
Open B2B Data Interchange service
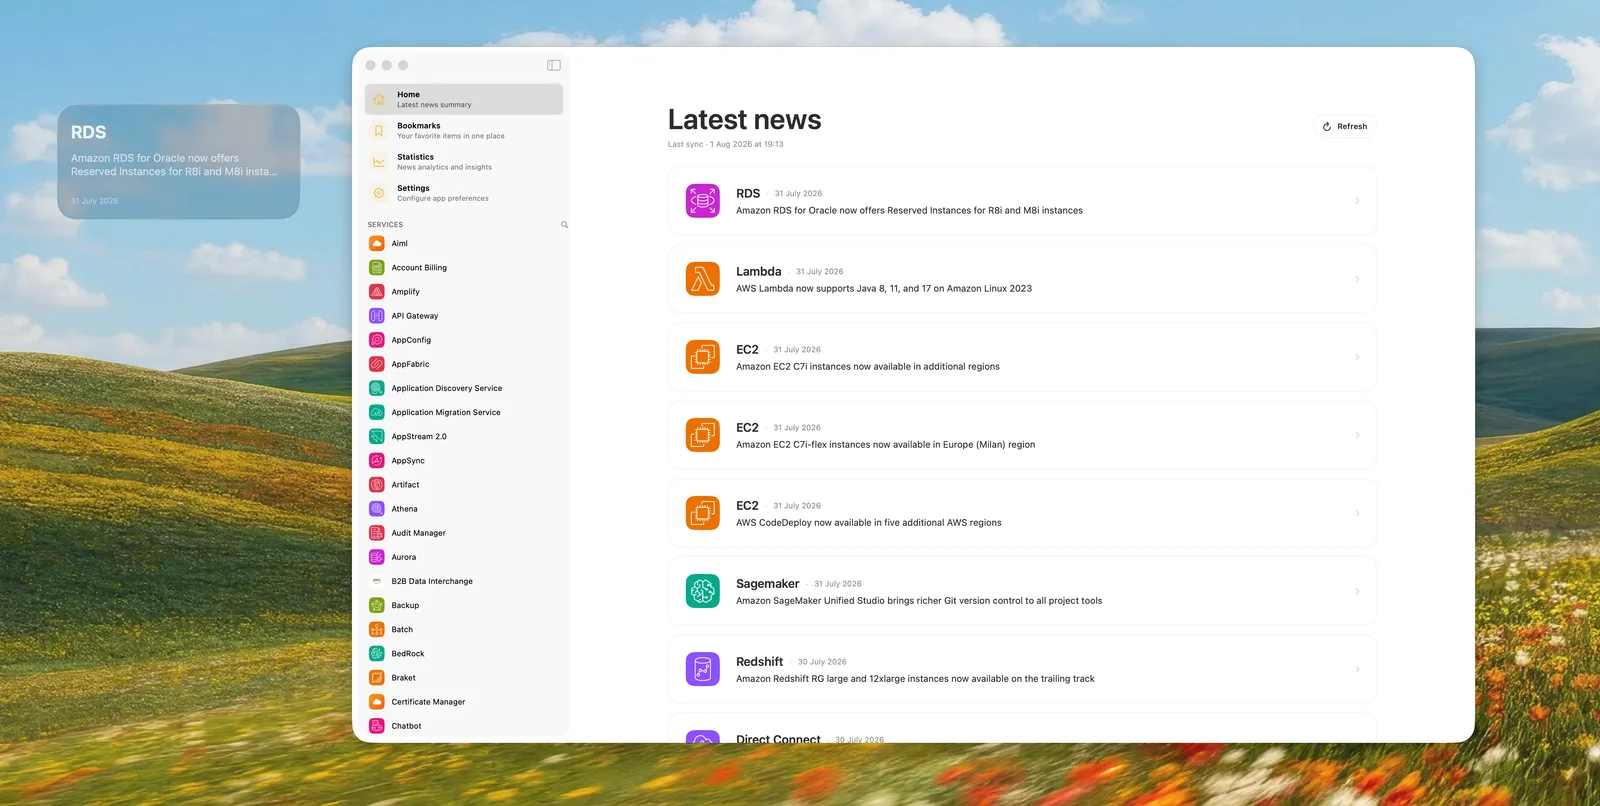point(464,581)
